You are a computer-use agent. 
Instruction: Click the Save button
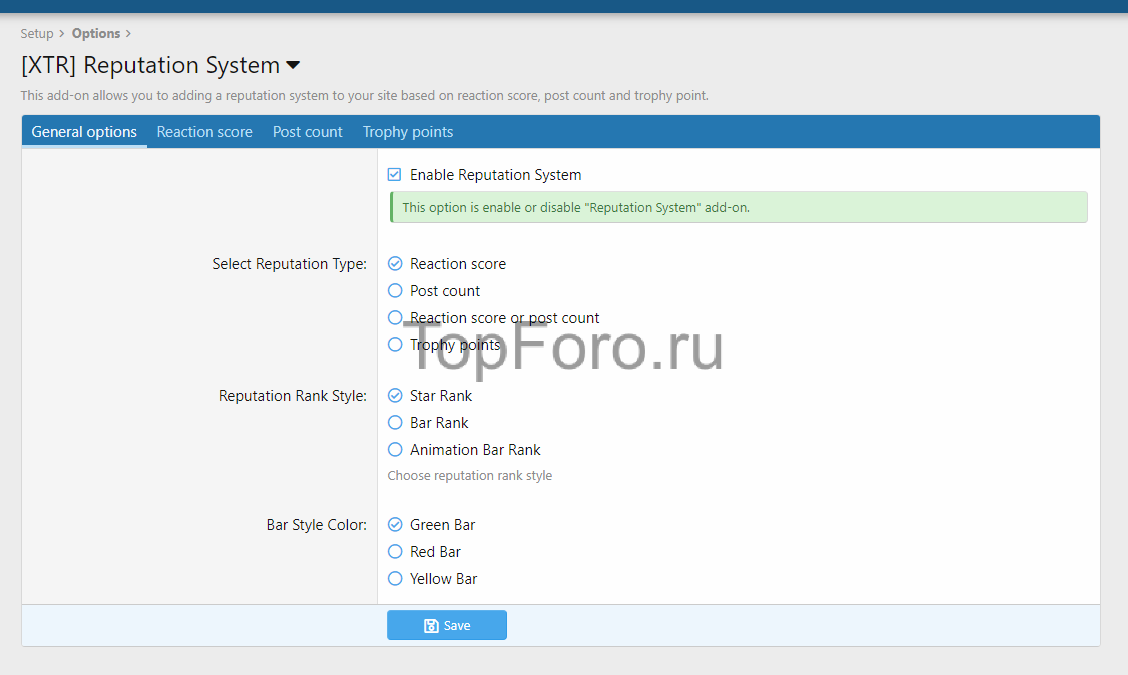447,625
